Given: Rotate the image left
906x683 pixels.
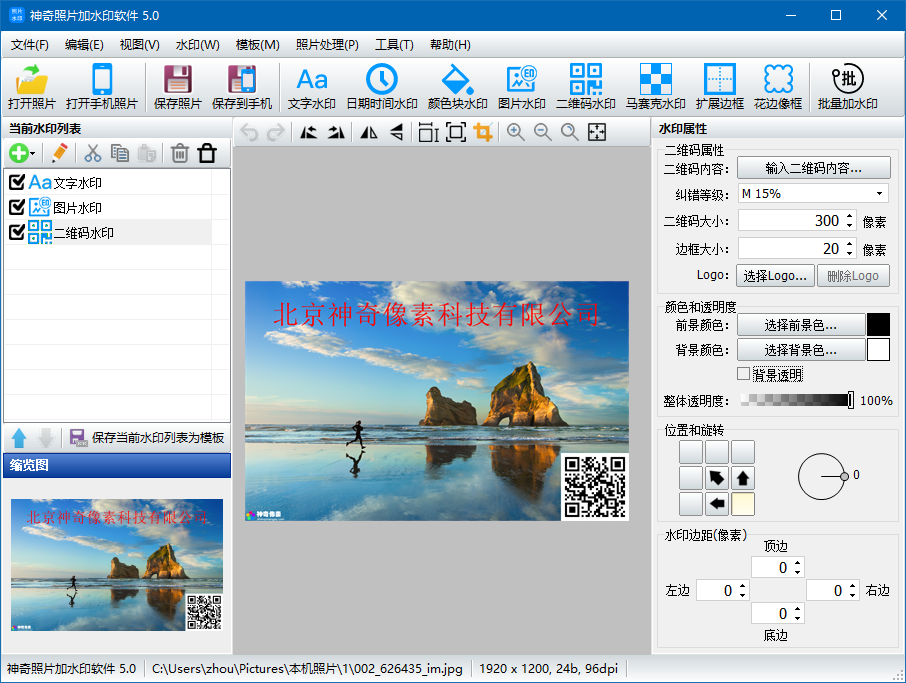Looking at the screenshot, I should (309, 132).
